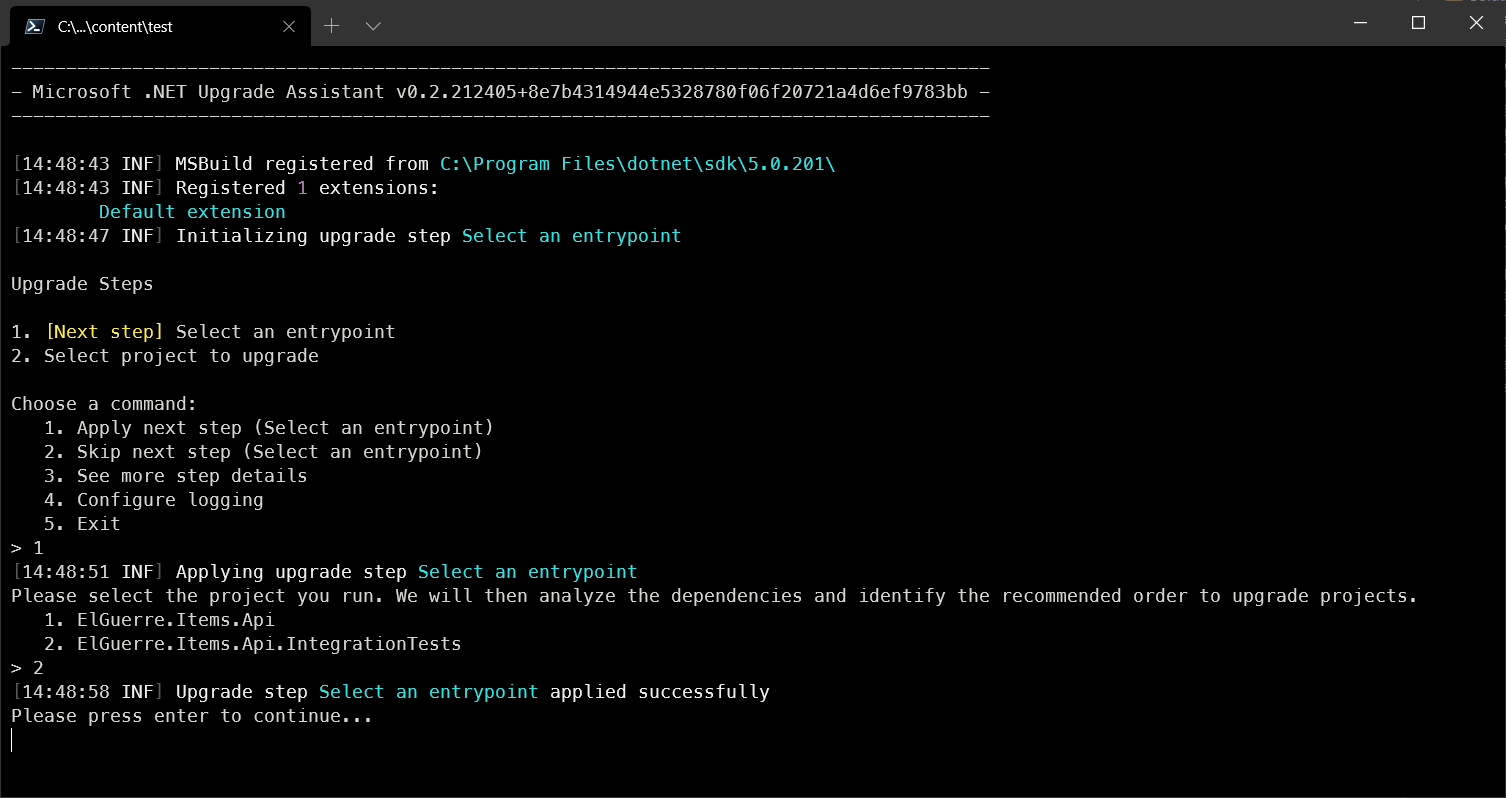Click the cyan 'Default extension' text

(192, 212)
